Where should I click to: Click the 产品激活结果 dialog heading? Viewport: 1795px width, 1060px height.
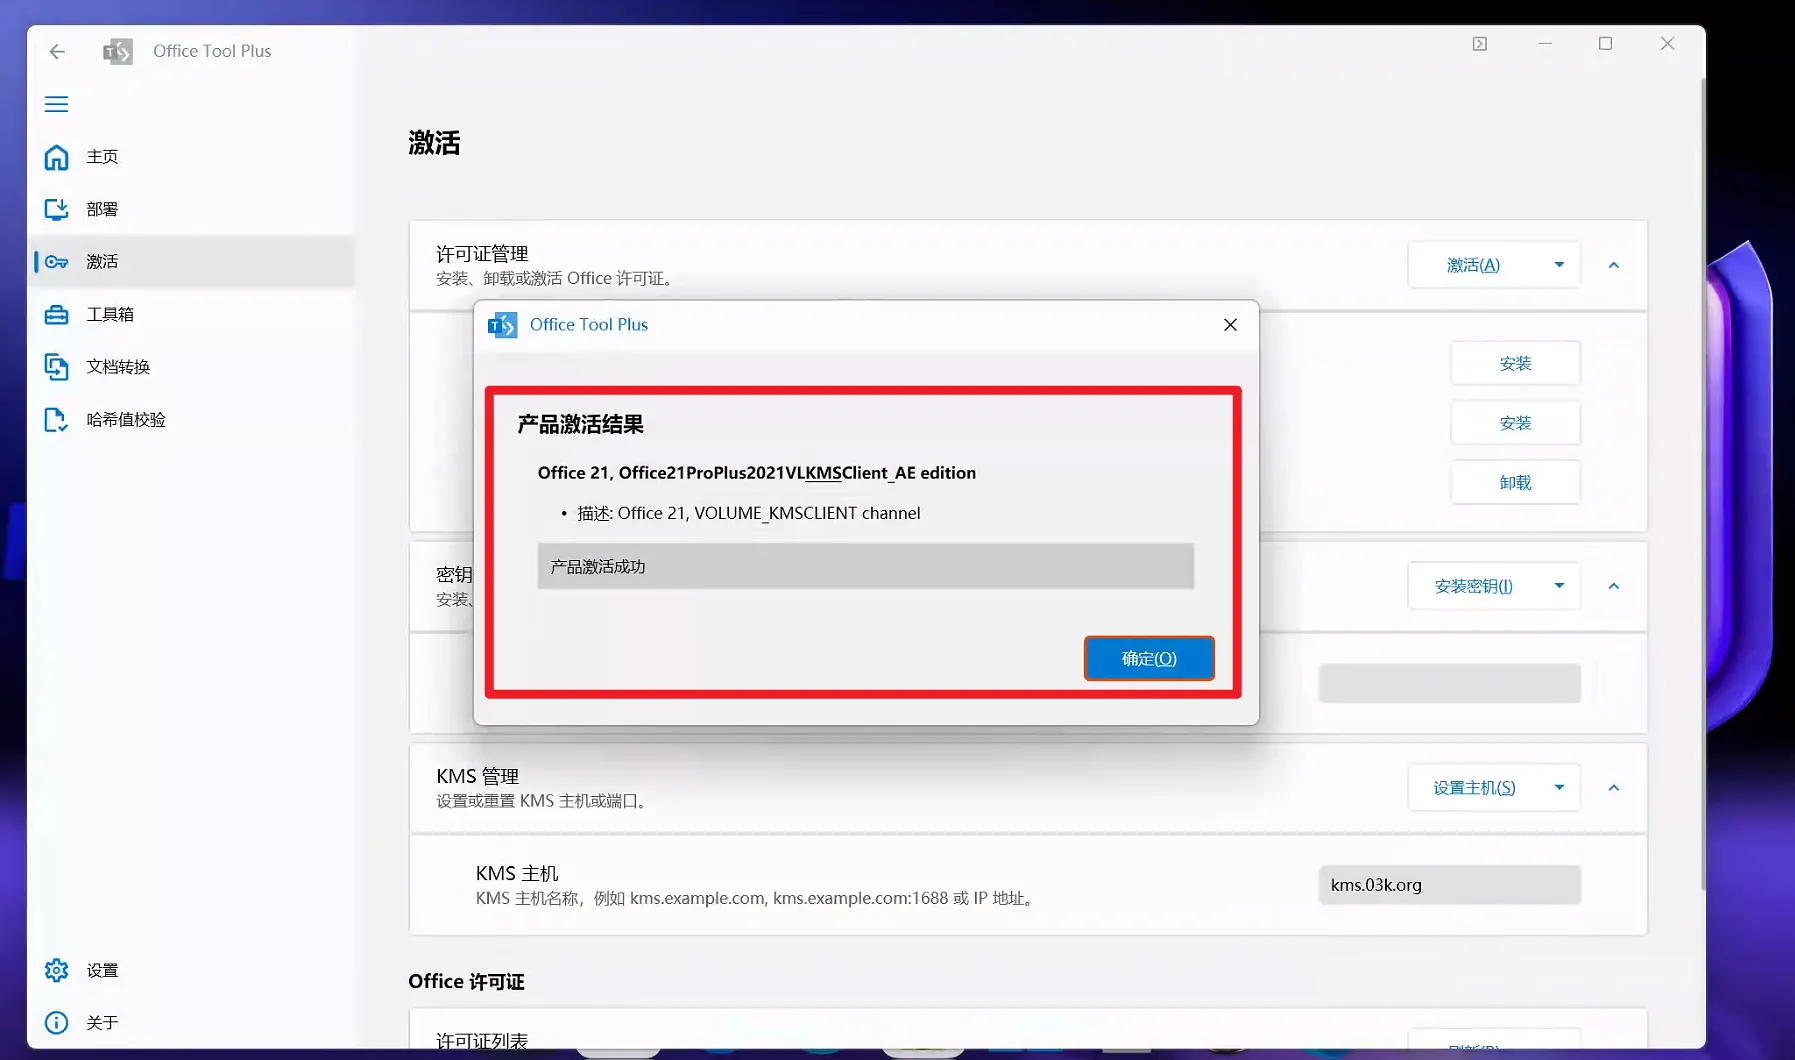pyautogui.click(x=580, y=424)
